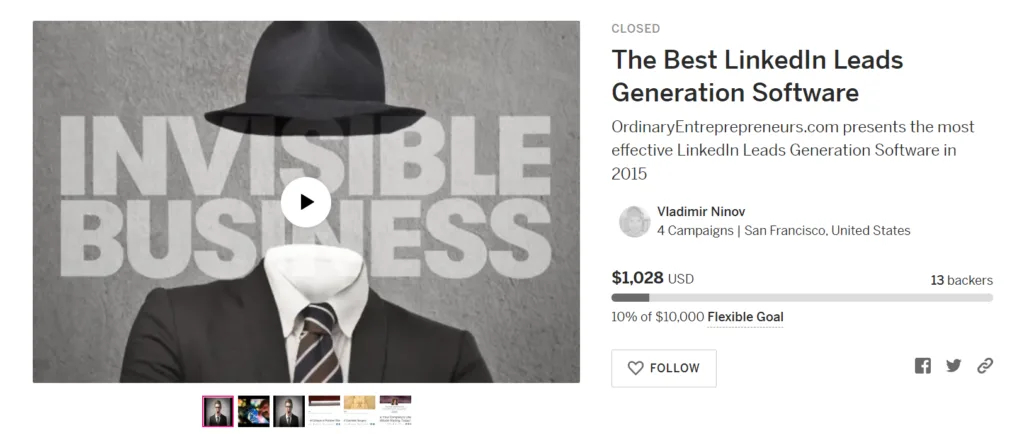This screenshot has width=1024, height=434.
Task: Select the fourth gallery thumbnail
Action: tap(324, 411)
